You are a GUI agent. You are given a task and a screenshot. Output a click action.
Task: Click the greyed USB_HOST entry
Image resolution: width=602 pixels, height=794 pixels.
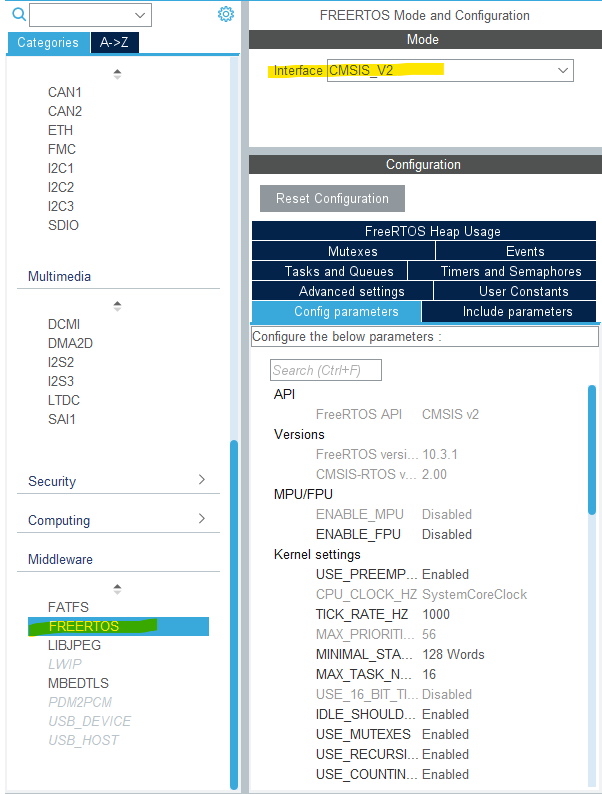pyautogui.click(x=84, y=740)
